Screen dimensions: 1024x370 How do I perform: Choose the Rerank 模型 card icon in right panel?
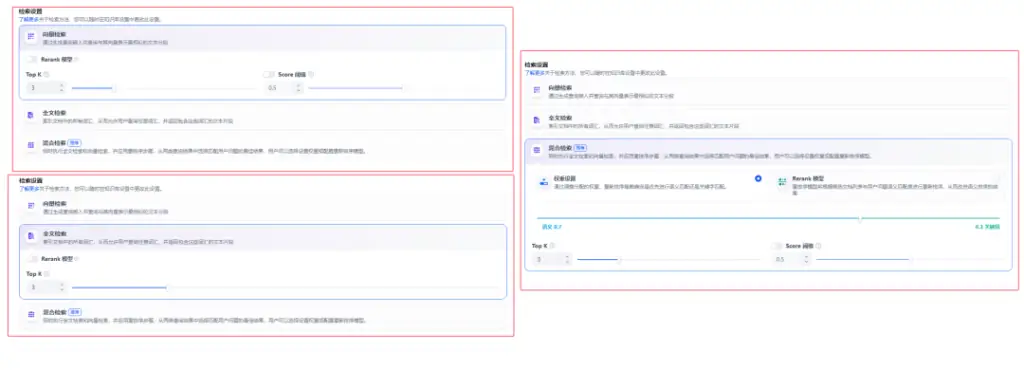(782, 182)
